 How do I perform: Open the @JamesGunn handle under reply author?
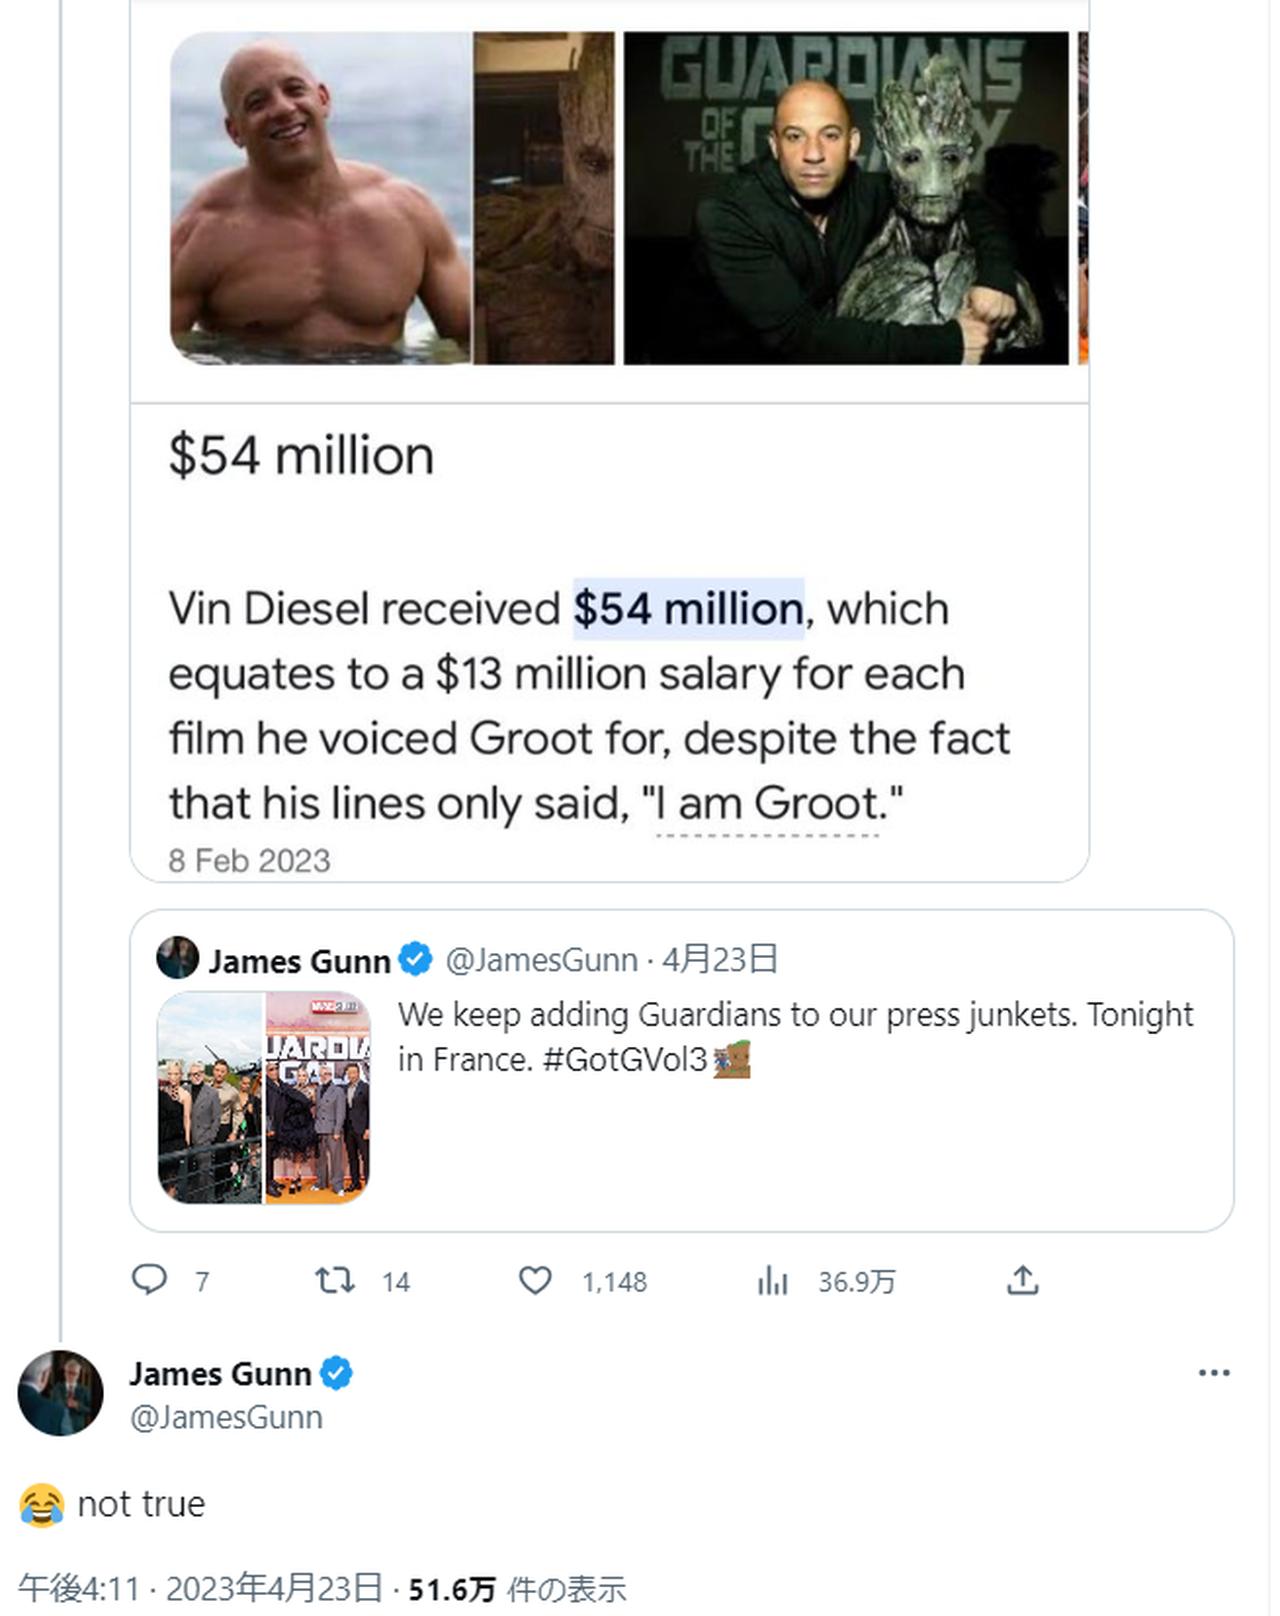[226, 1417]
